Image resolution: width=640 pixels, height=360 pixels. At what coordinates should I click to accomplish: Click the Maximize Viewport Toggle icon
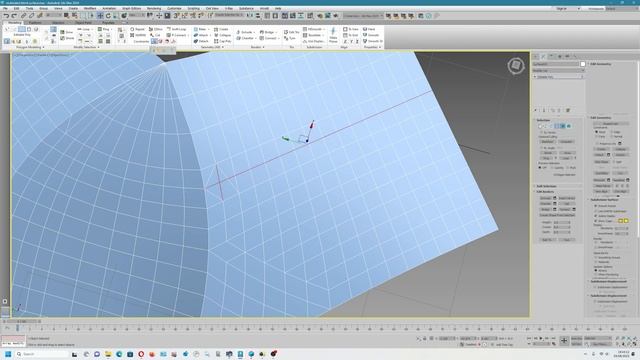[x=635, y=344]
